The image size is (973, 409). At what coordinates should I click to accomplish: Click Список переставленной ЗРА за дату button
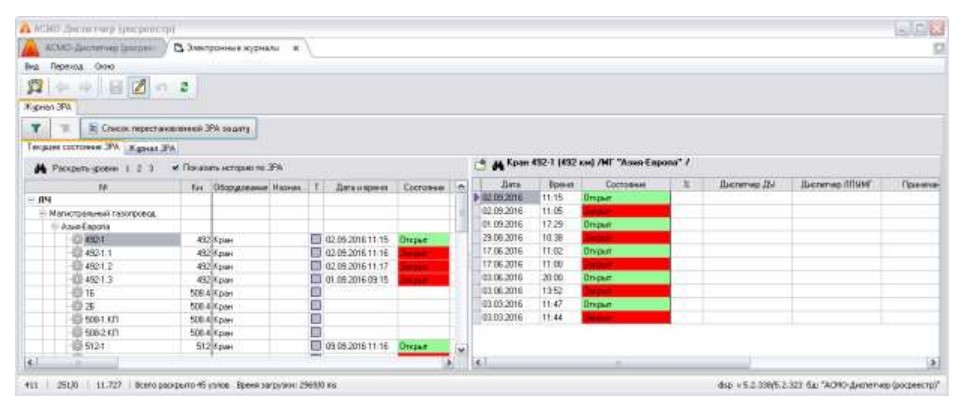(169, 128)
